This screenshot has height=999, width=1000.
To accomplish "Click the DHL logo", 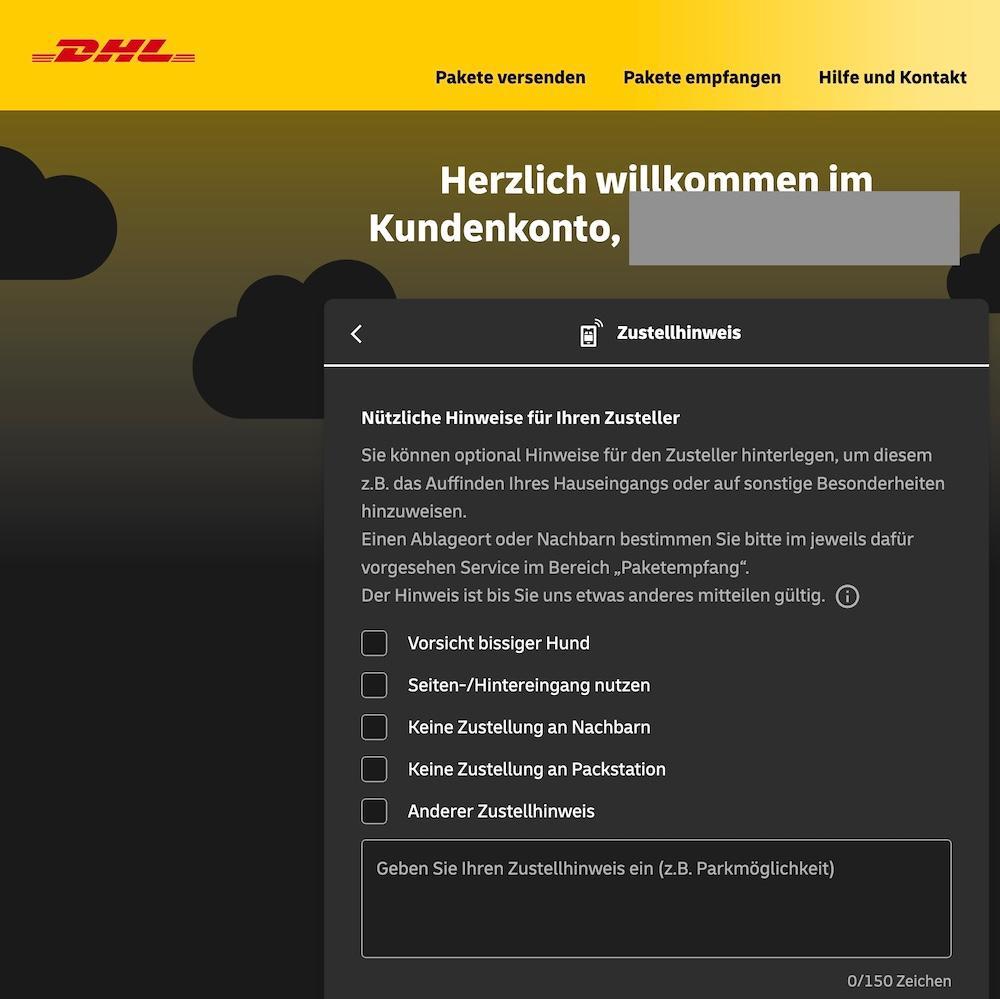I will 114,51.
